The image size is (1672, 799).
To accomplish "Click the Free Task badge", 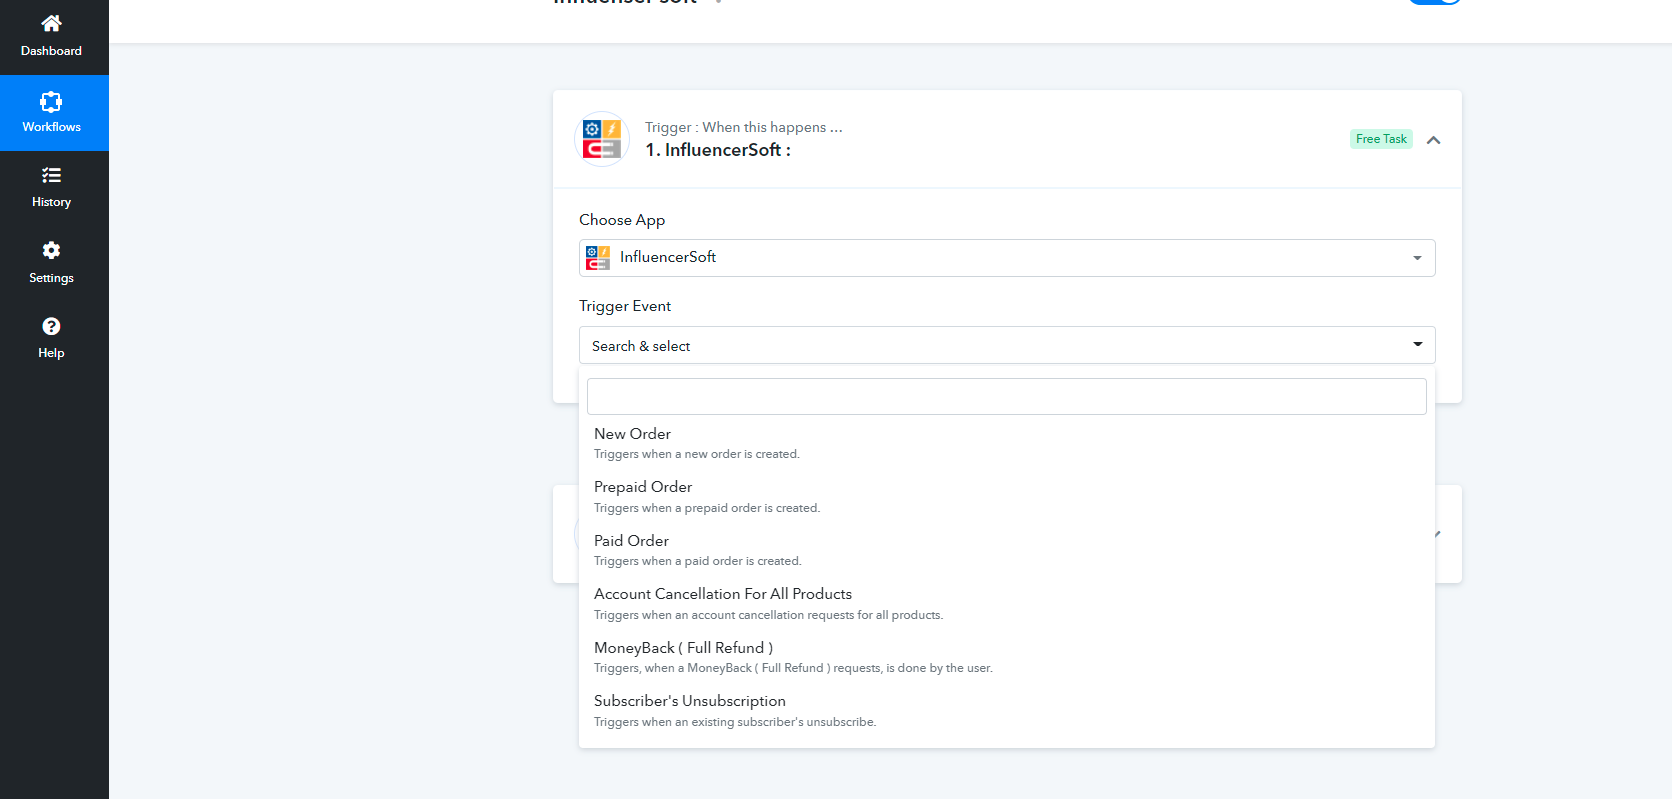I will tap(1381, 139).
